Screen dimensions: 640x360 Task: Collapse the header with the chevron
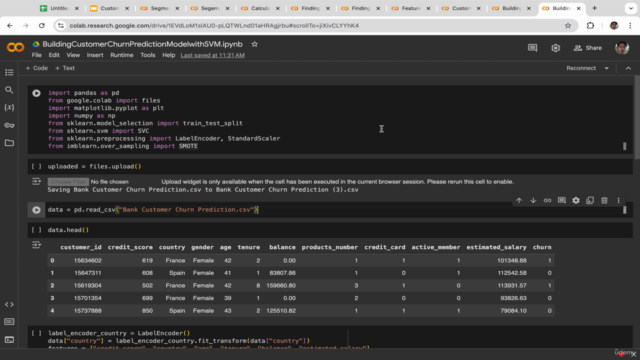(x=628, y=68)
